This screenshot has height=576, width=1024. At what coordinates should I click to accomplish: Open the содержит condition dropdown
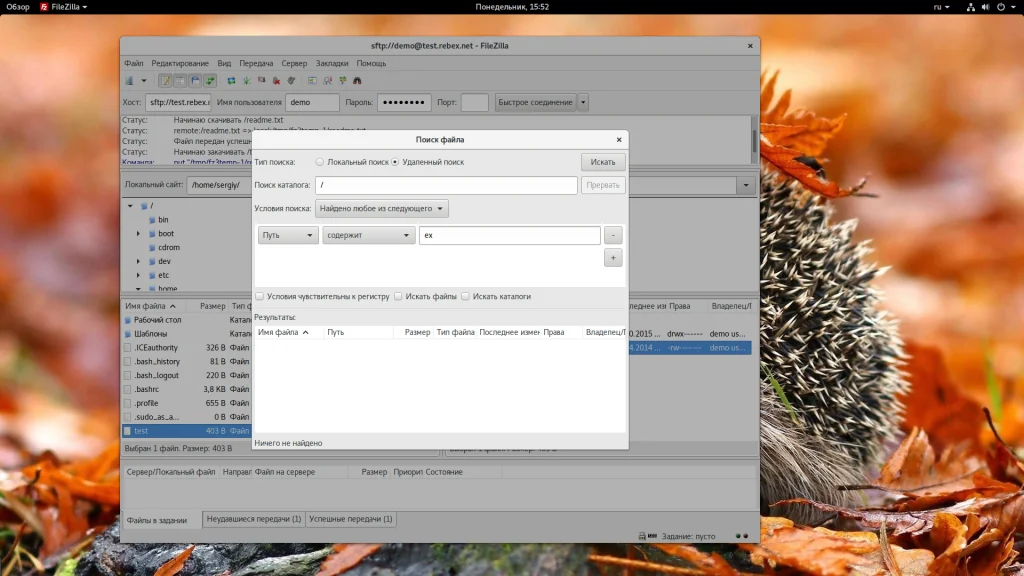(368, 236)
